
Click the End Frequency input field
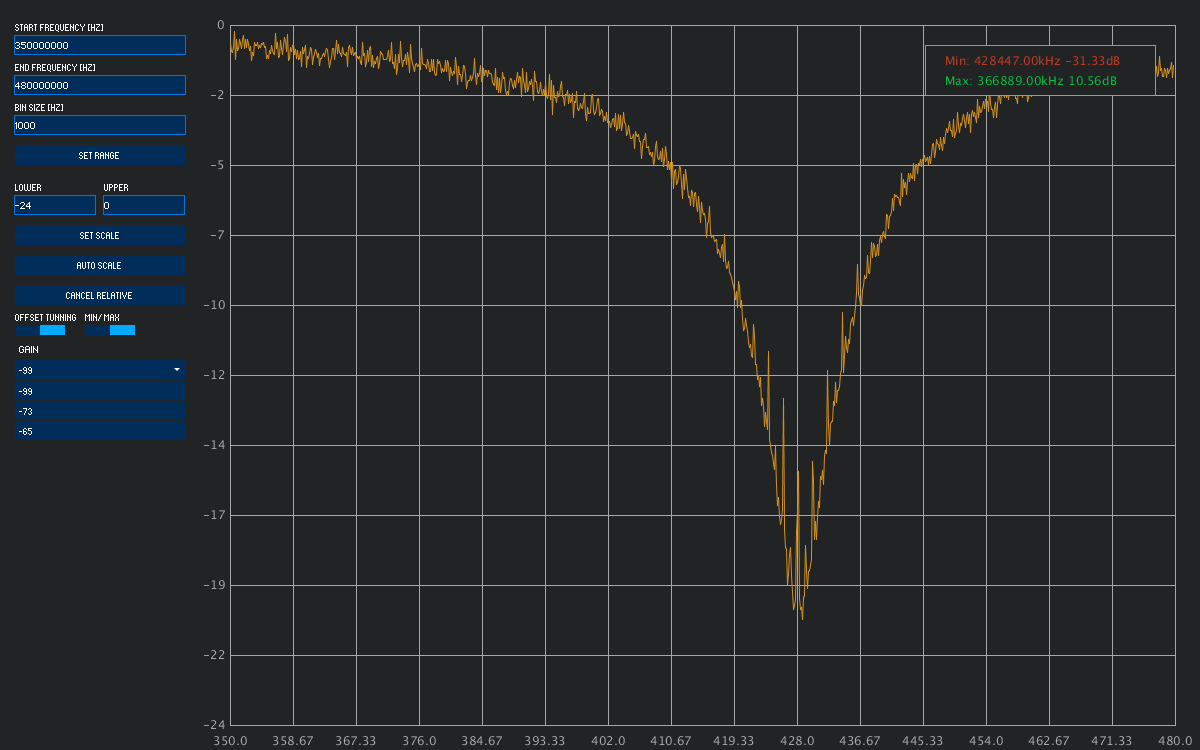click(99, 85)
